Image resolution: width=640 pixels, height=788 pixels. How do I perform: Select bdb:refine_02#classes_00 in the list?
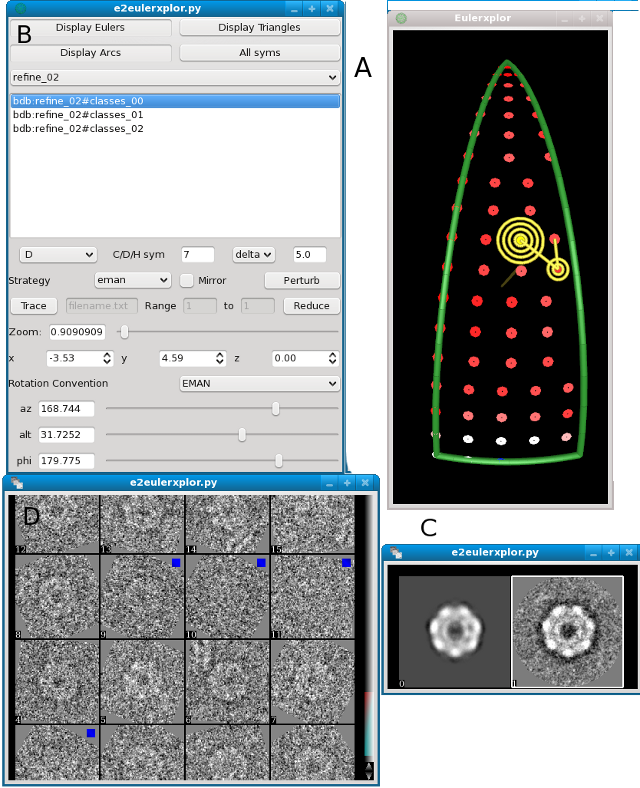click(175, 101)
